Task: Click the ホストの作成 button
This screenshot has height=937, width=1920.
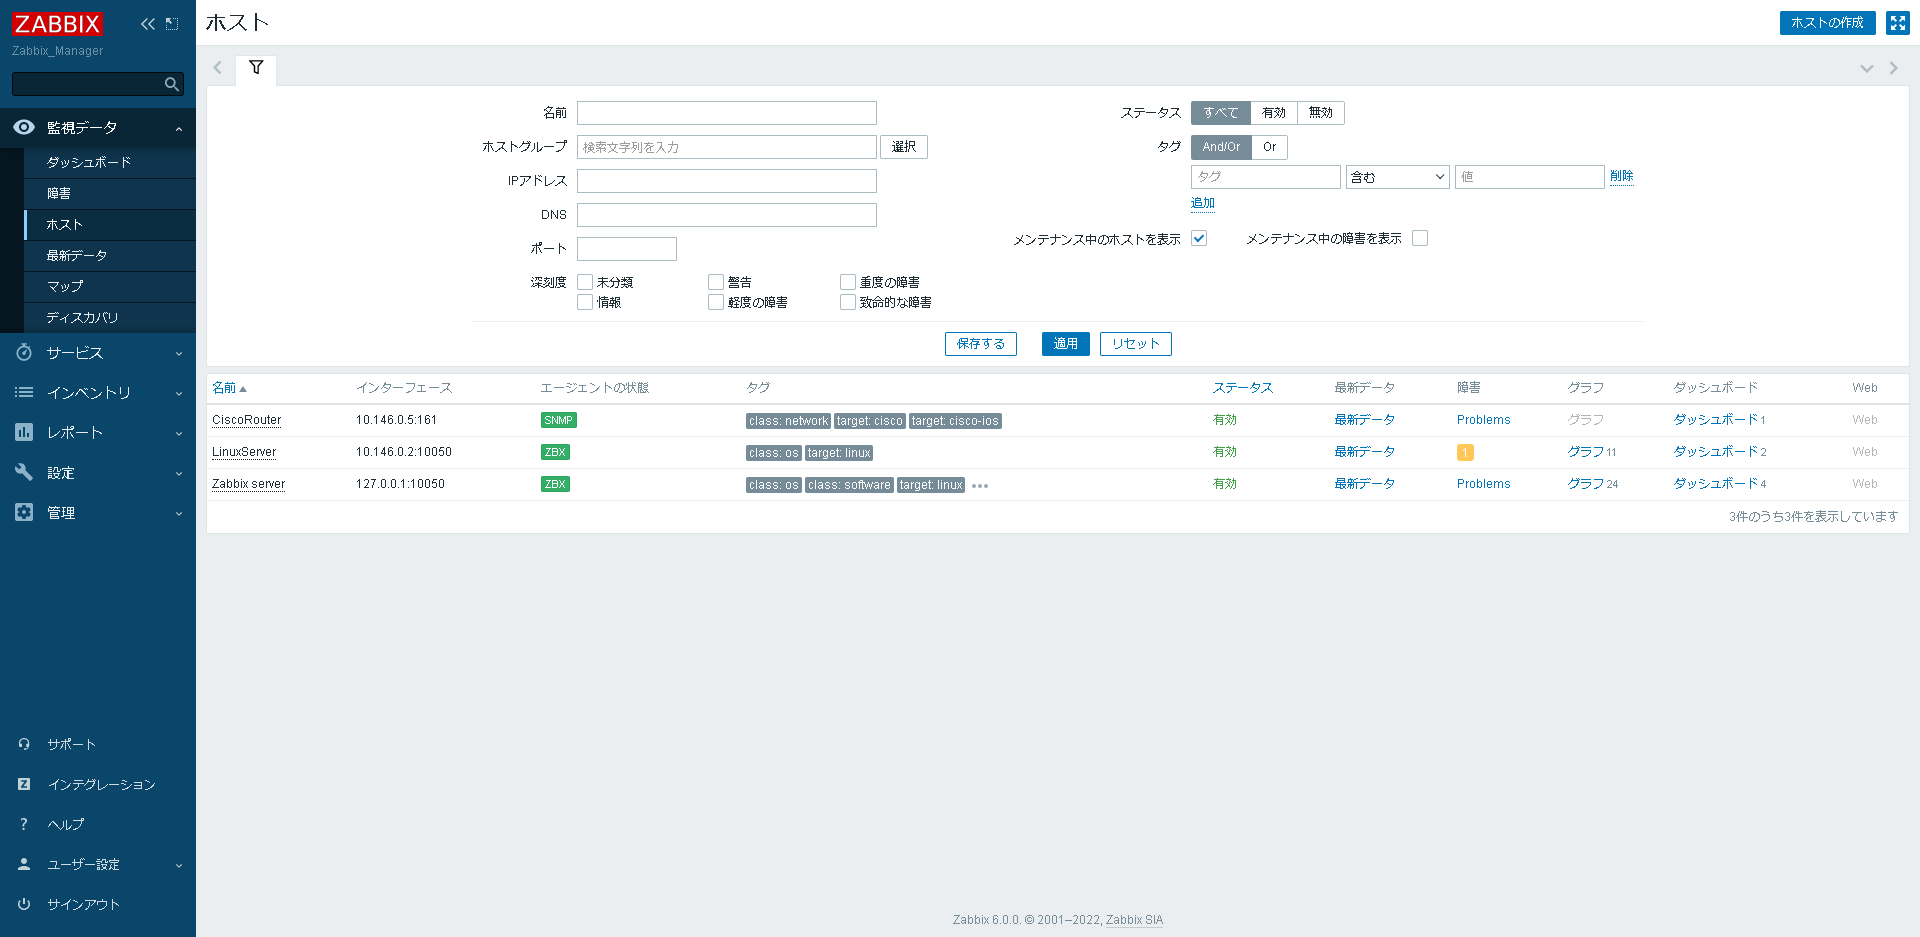Action: point(1827,23)
